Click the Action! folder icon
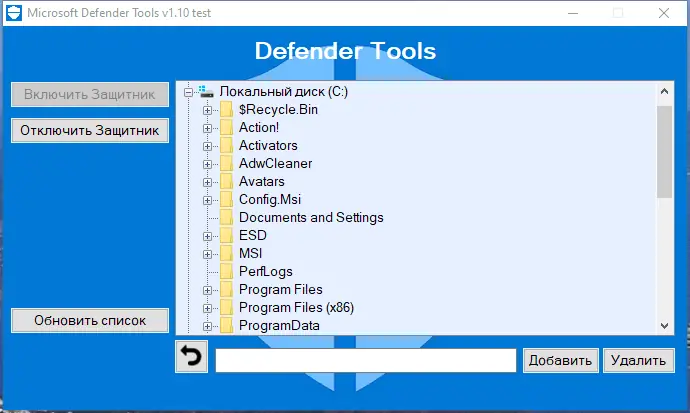Image resolution: width=690 pixels, height=413 pixels. (227, 128)
